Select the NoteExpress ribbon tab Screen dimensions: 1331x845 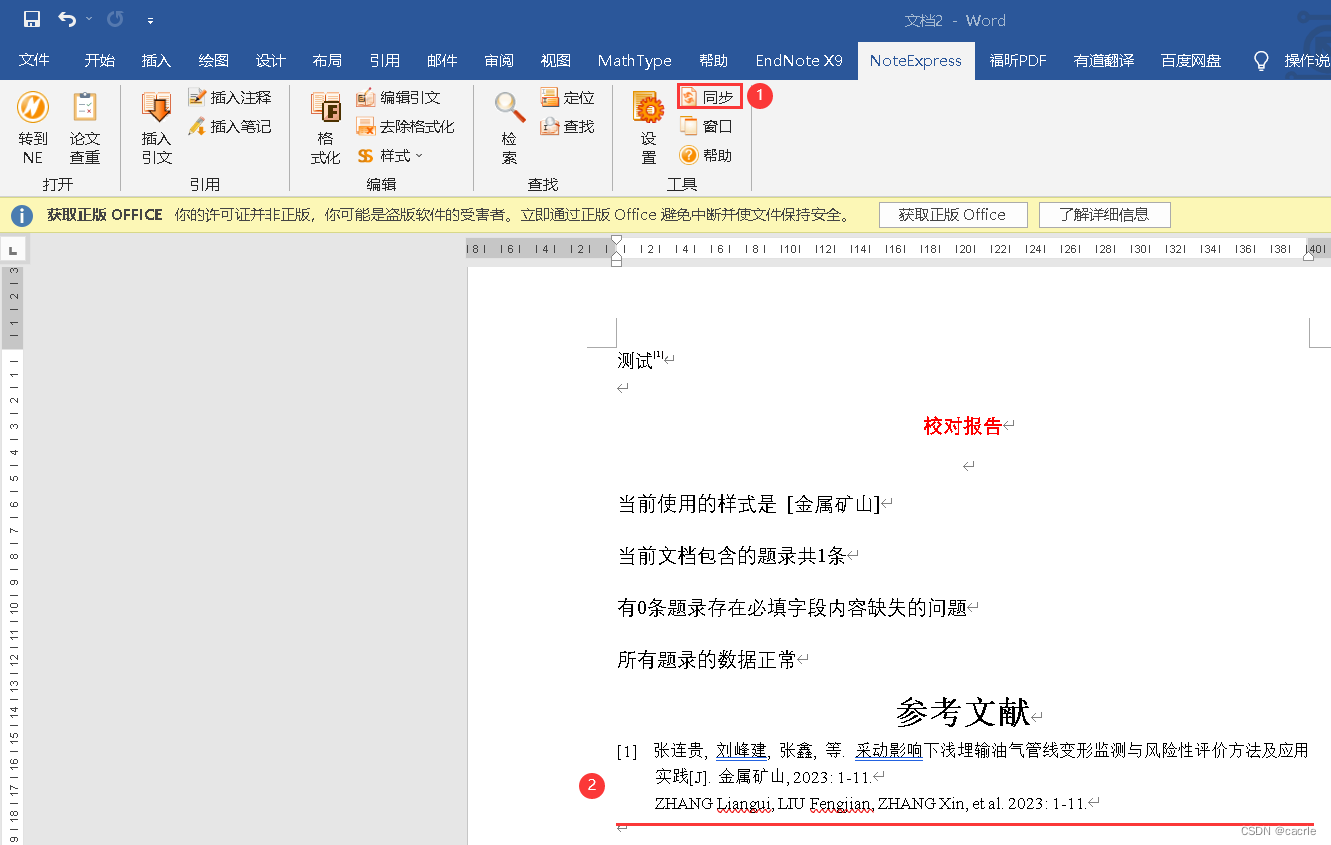click(x=915, y=60)
